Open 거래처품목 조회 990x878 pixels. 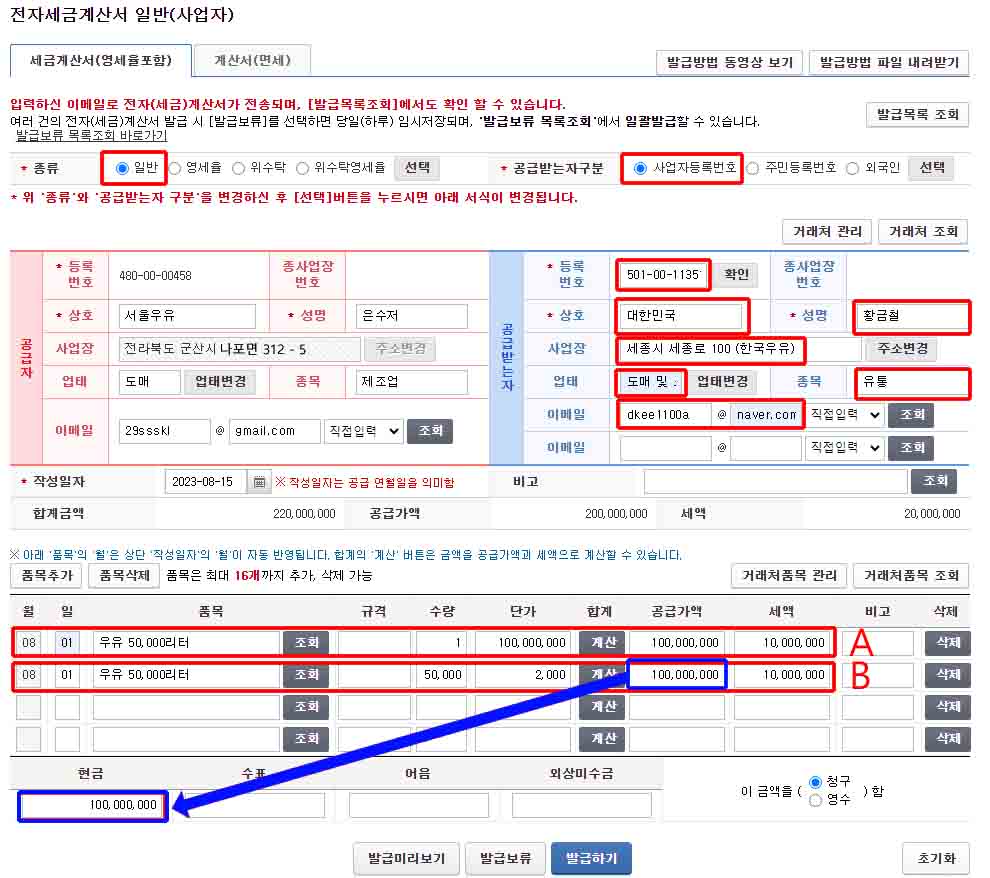point(911,576)
